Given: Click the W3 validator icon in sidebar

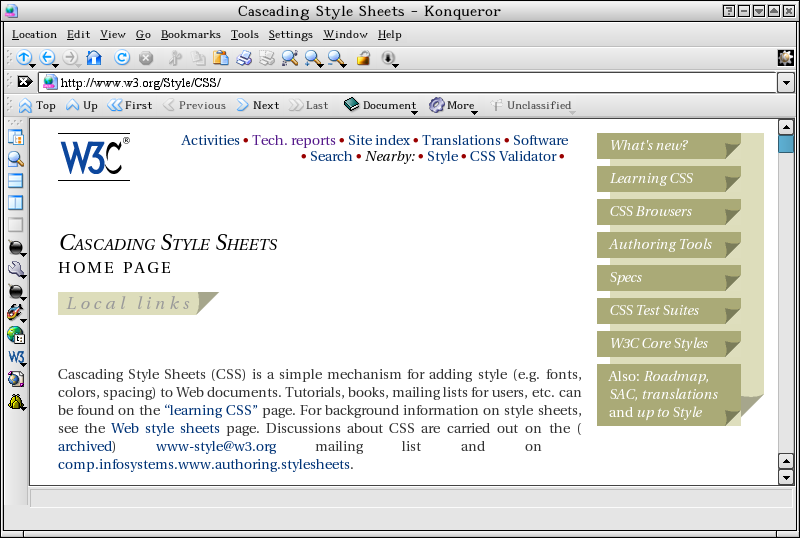Looking at the screenshot, I should pos(16,357).
